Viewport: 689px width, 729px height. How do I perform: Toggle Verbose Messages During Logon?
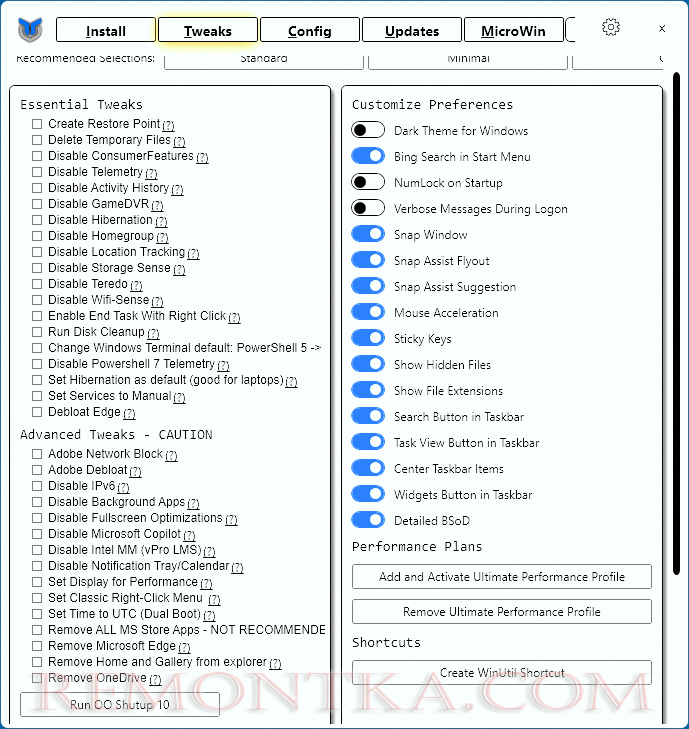pos(368,208)
